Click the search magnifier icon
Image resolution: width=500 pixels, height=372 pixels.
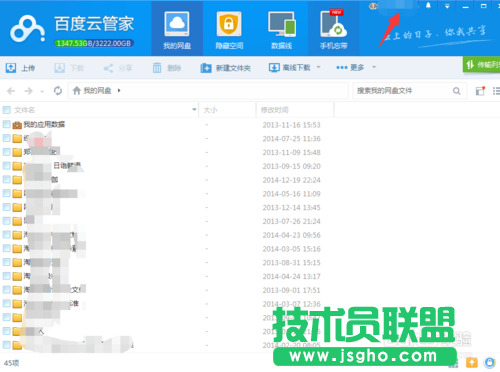tap(457, 91)
